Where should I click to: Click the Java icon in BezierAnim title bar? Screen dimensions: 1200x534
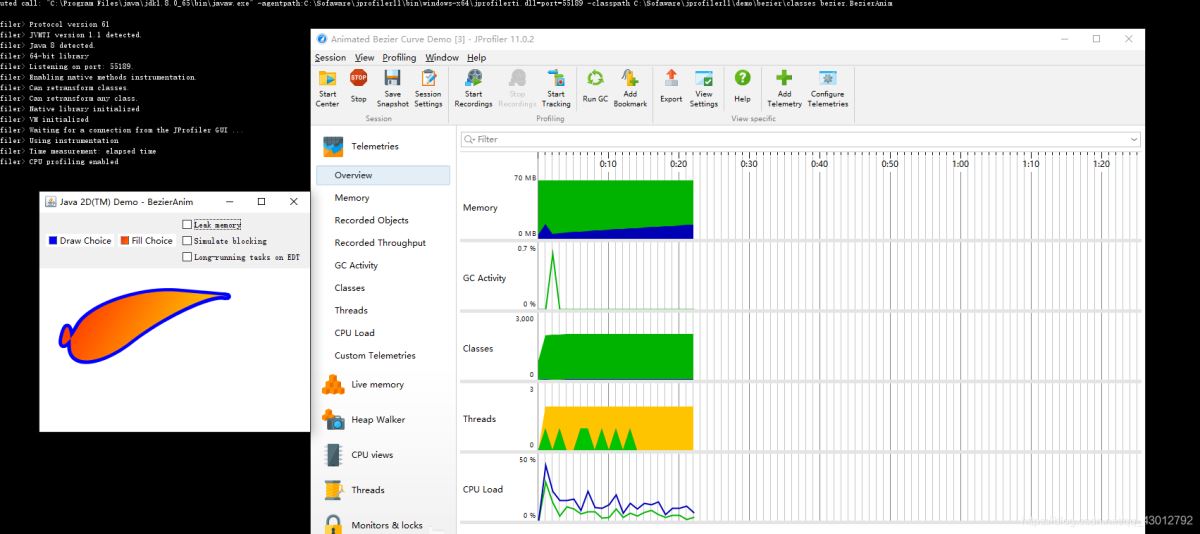[x=50, y=201]
